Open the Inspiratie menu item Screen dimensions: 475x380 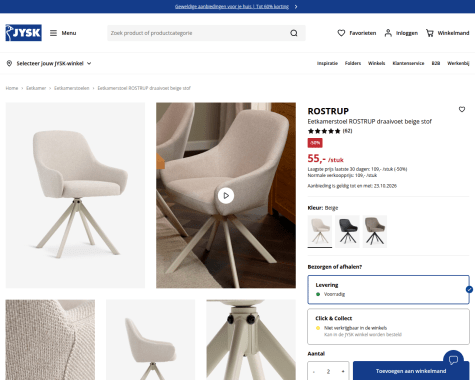[x=327, y=63]
